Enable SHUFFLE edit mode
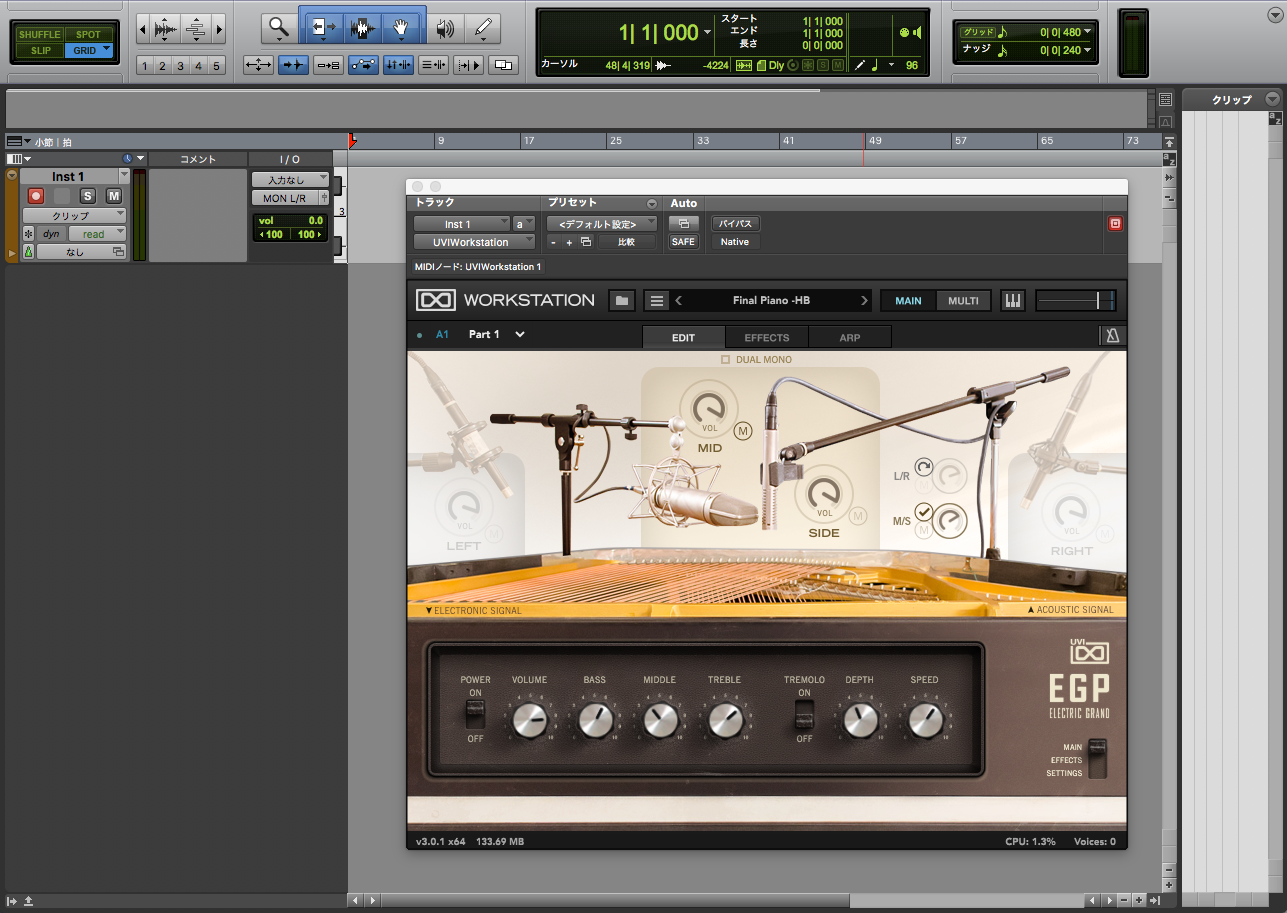Viewport: 1287px width, 913px height. pos(39,34)
